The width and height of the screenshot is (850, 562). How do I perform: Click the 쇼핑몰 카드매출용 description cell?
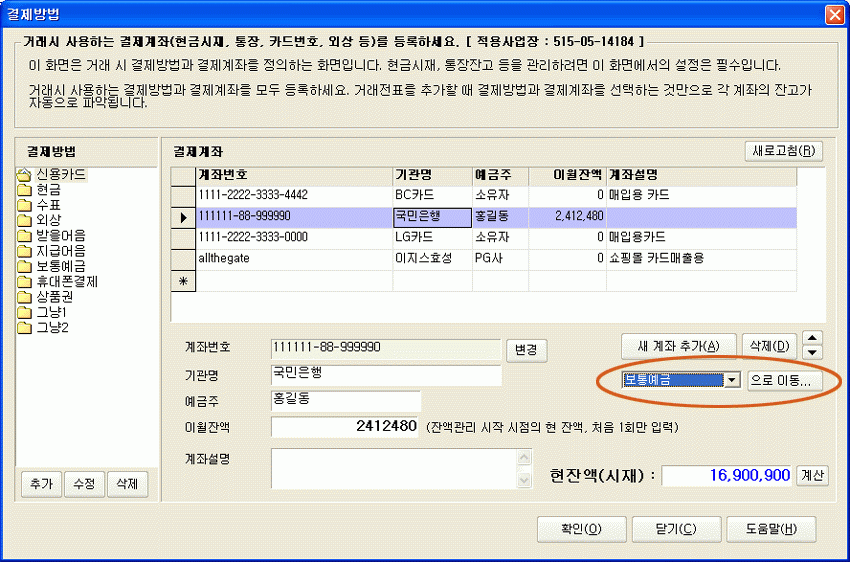coord(701,259)
